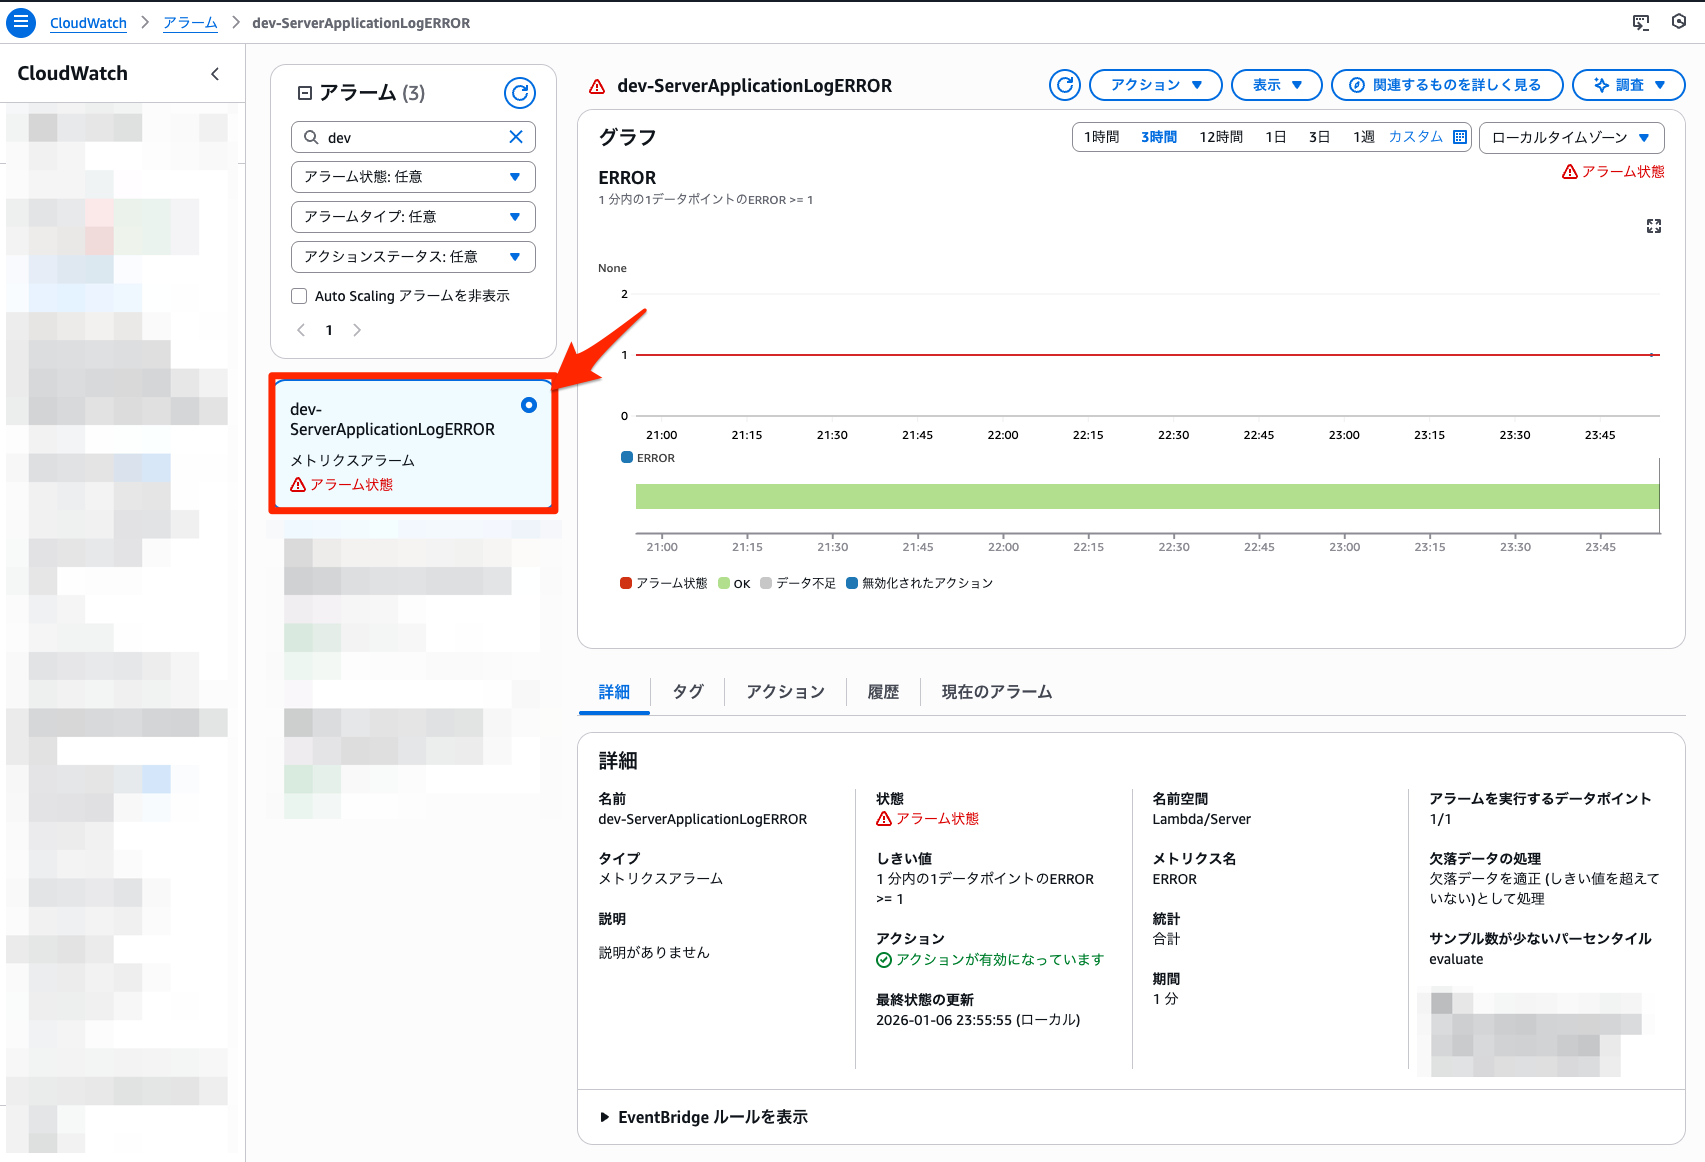Click the red アラーム状態 legend swatch
Screen dimensions: 1705x1162
coord(626,583)
